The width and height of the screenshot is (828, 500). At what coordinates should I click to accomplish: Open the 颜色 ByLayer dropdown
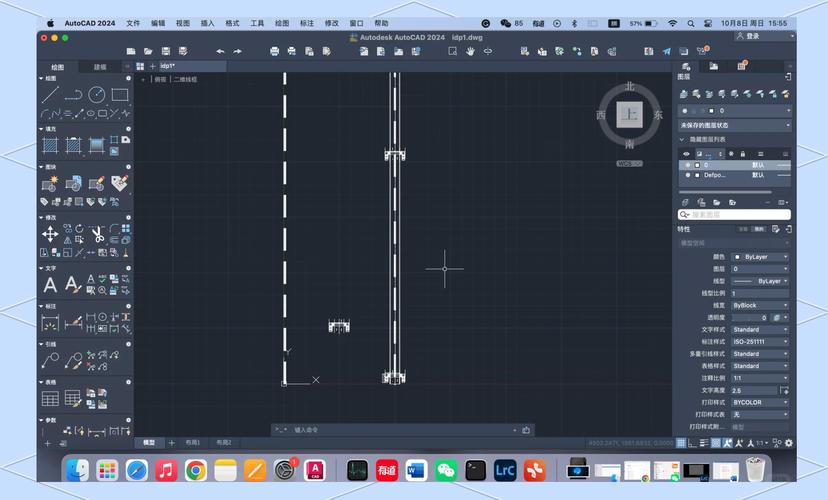pyautogui.click(x=759, y=257)
